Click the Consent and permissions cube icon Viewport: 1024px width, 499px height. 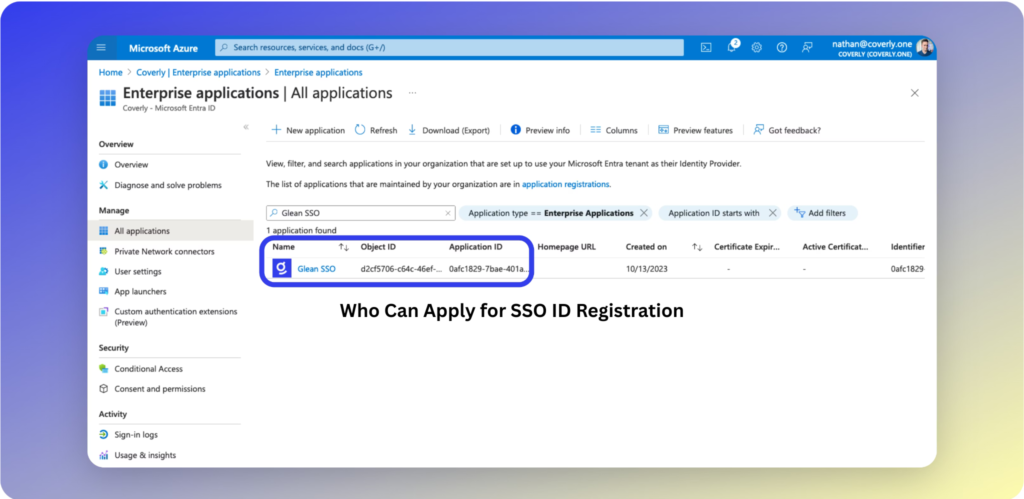click(103, 389)
